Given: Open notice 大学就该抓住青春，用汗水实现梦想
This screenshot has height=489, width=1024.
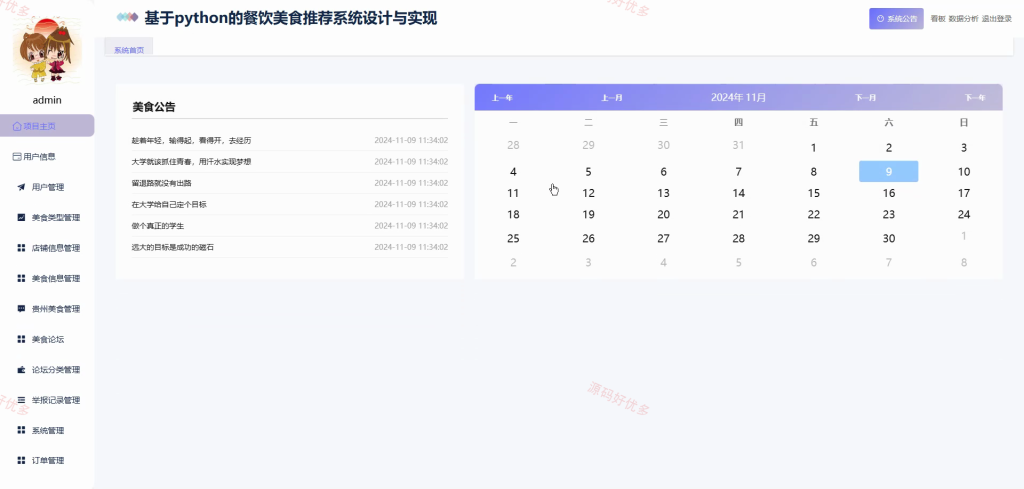Looking at the screenshot, I should pyautogui.click(x=191, y=161).
